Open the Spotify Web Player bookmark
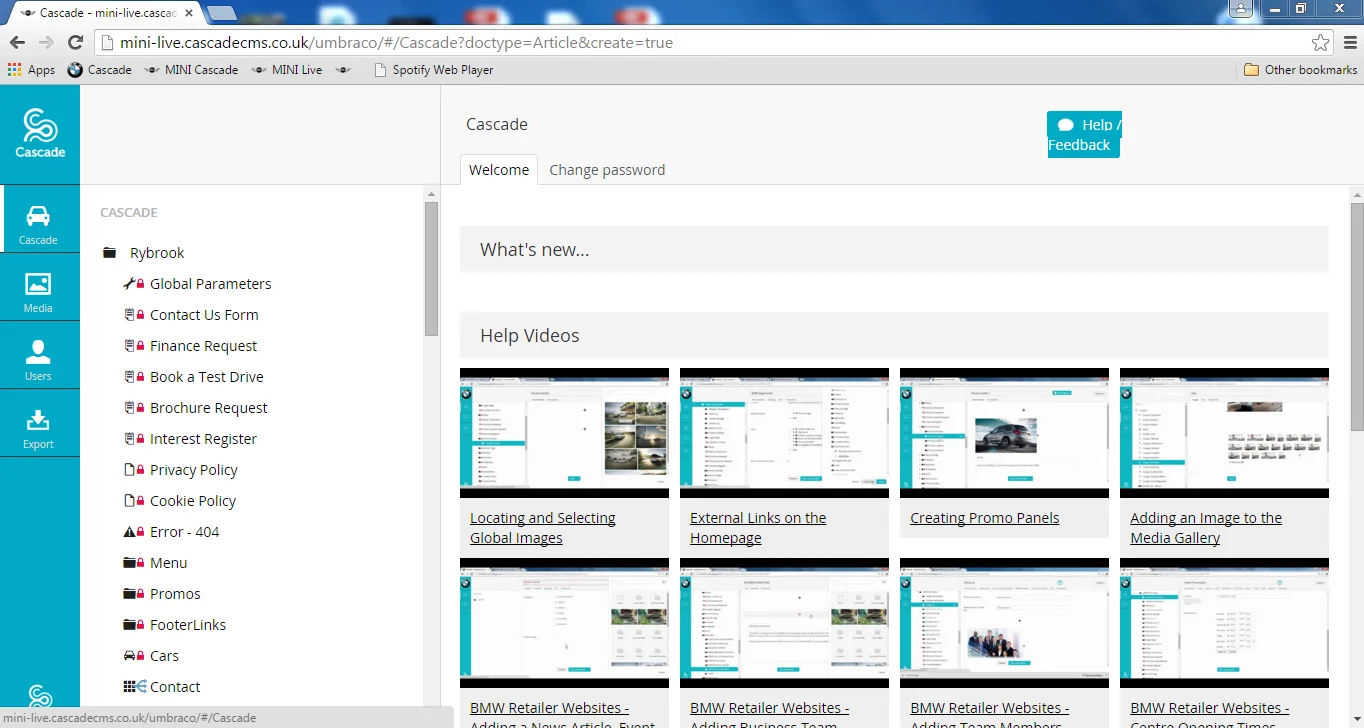Image resolution: width=1364 pixels, height=728 pixels. click(x=433, y=70)
